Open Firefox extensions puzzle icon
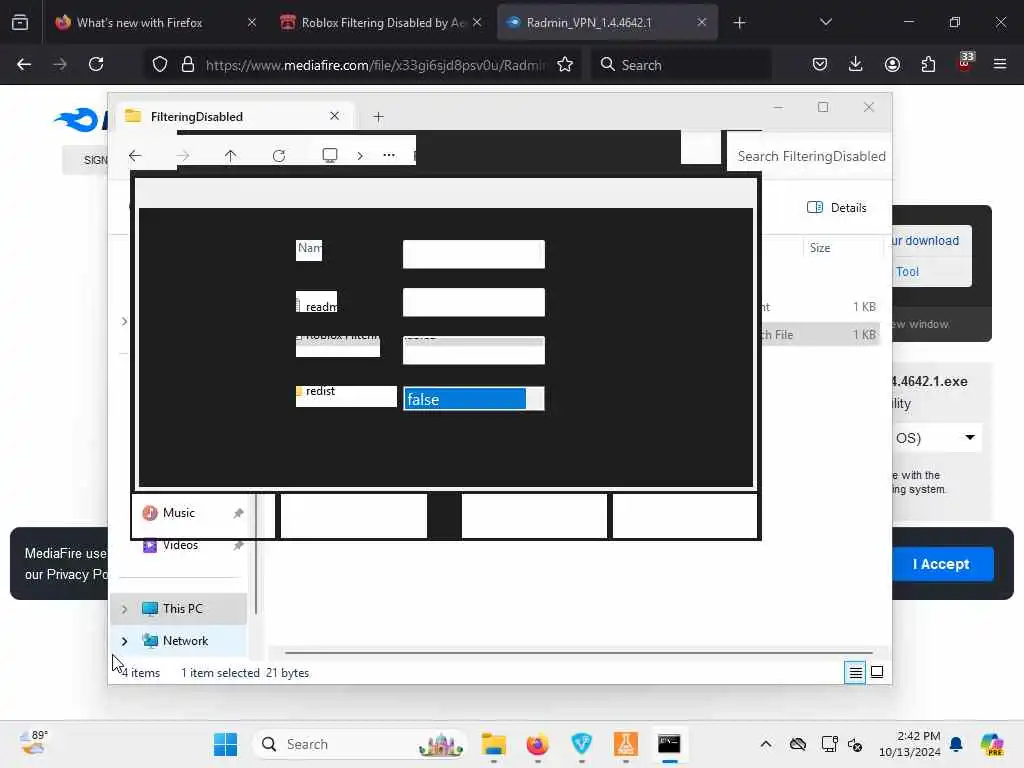Screen dimensions: 1024x768 tap(928, 64)
